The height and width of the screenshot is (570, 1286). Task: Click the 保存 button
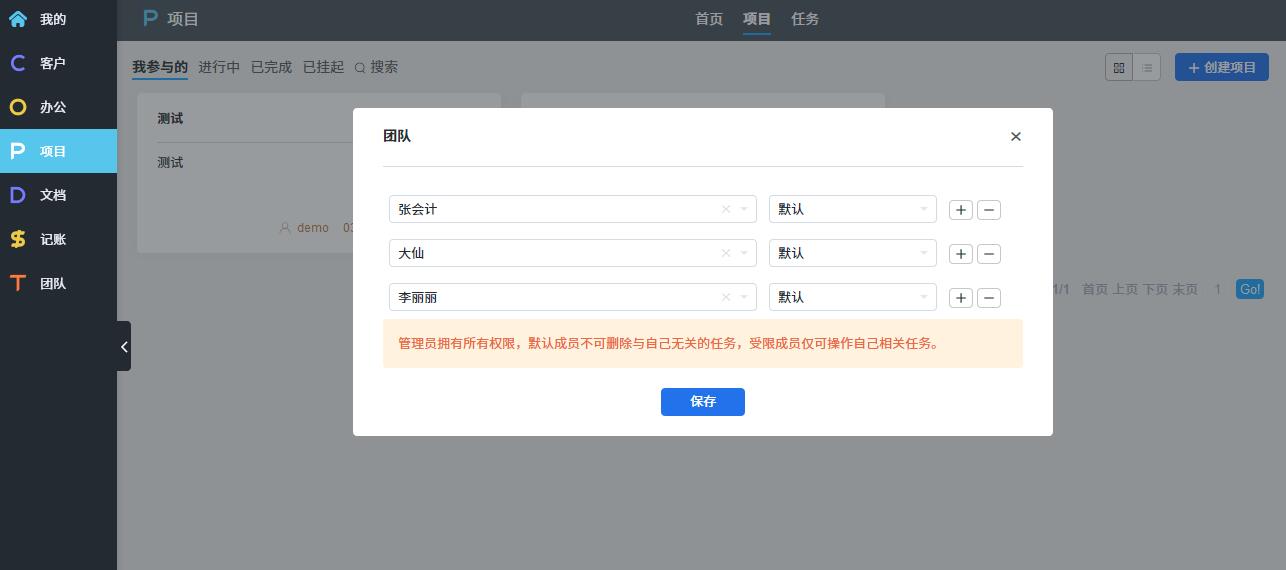[x=702, y=402]
